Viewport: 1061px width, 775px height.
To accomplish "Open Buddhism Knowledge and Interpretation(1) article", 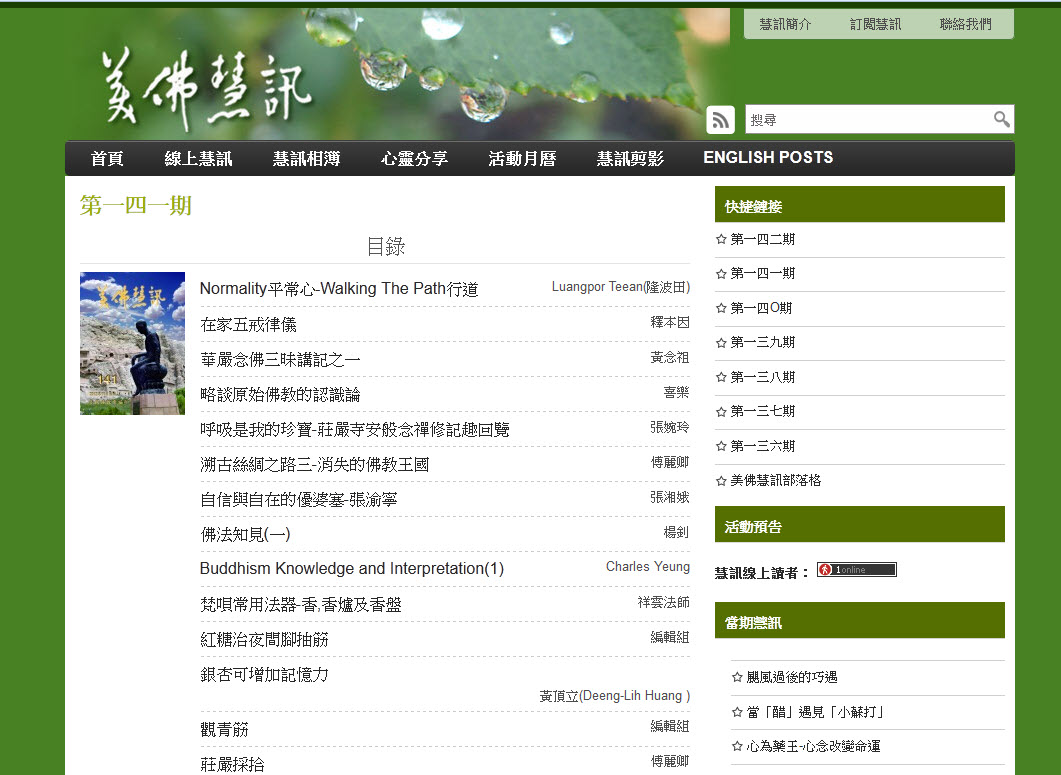I will (351, 568).
